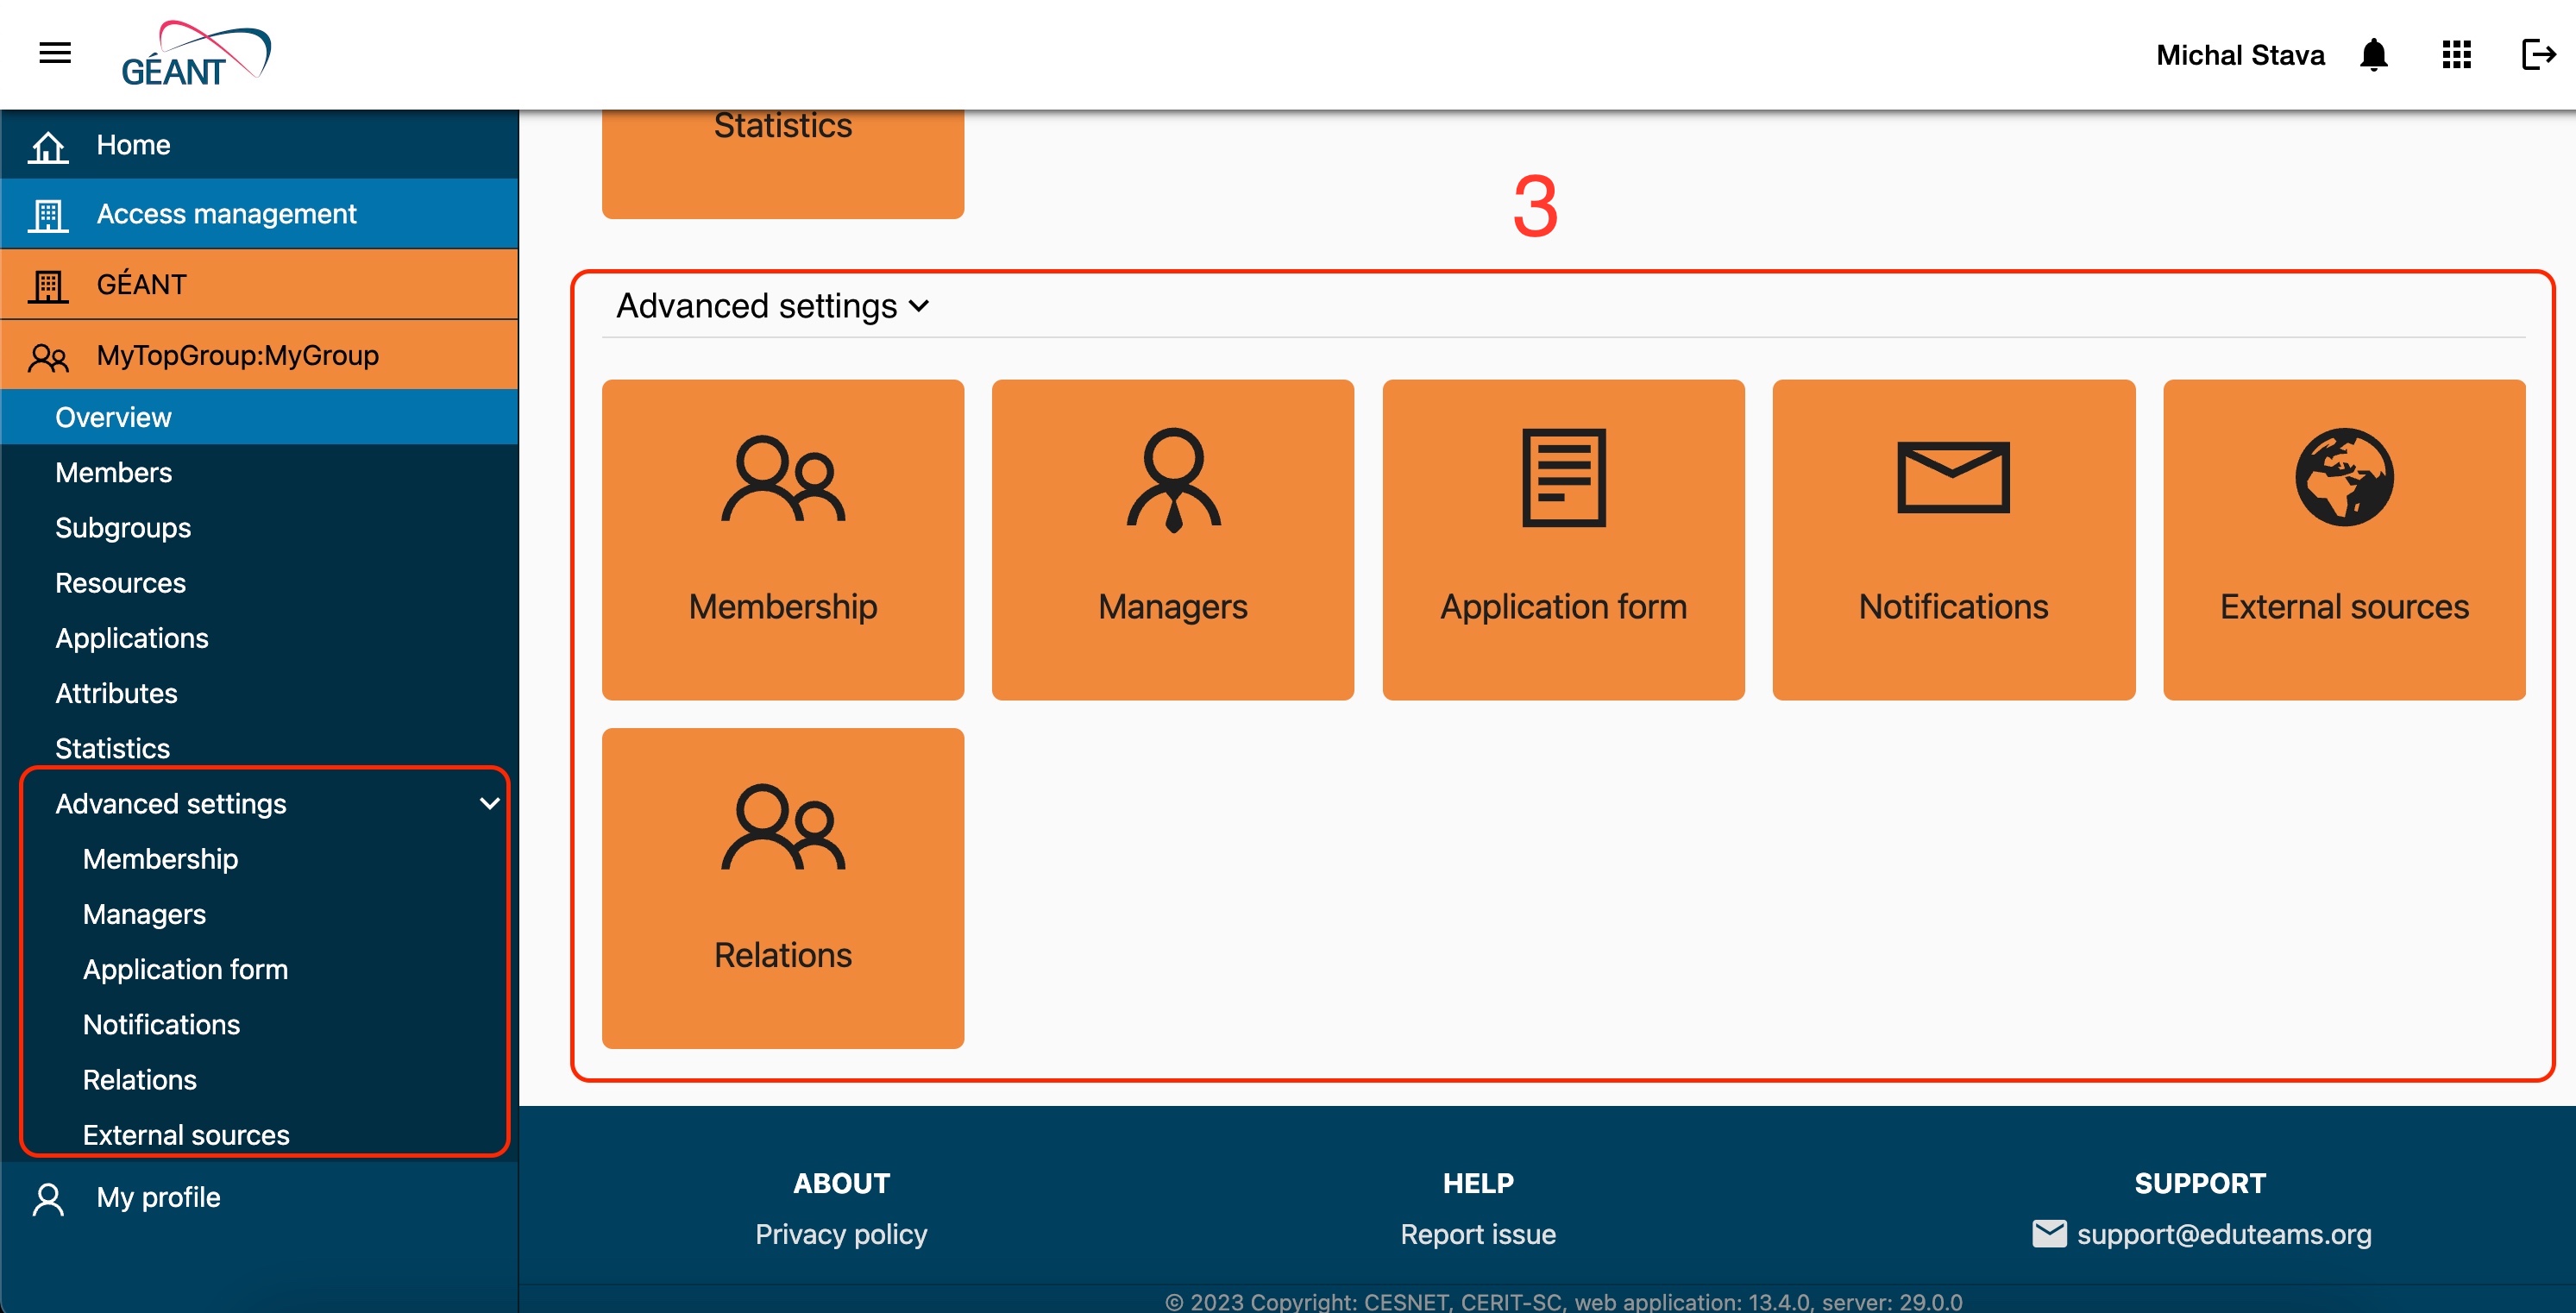The image size is (2576, 1313).
Task: Click the Membership tile people icon
Action: (x=783, y=478)
